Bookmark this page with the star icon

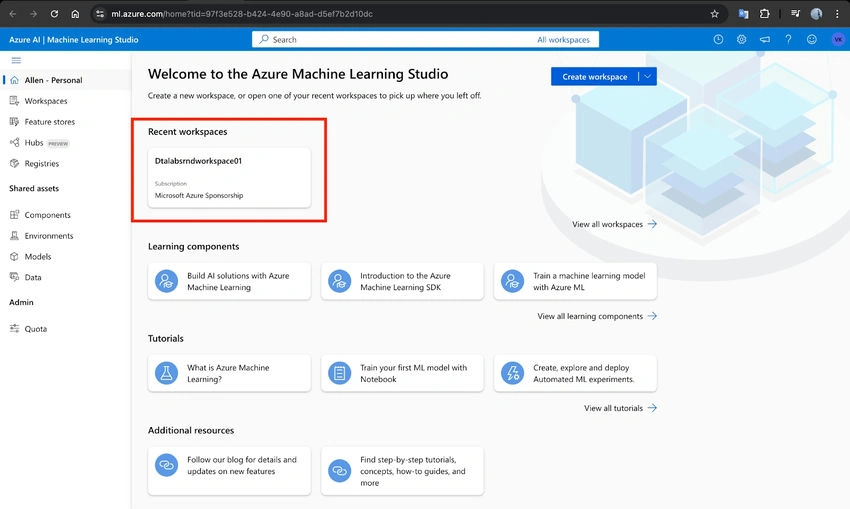click(x=714, y=14)
